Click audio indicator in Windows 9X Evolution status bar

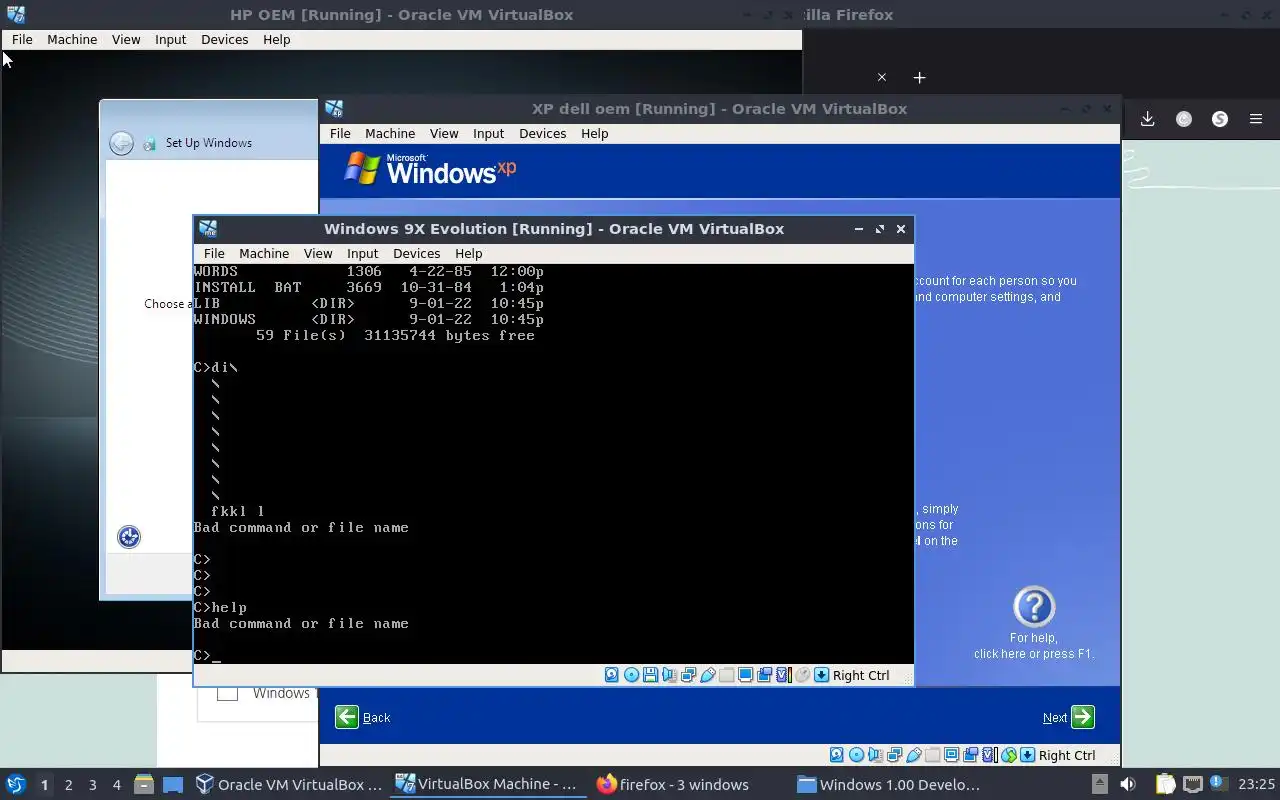click(667, 675)
